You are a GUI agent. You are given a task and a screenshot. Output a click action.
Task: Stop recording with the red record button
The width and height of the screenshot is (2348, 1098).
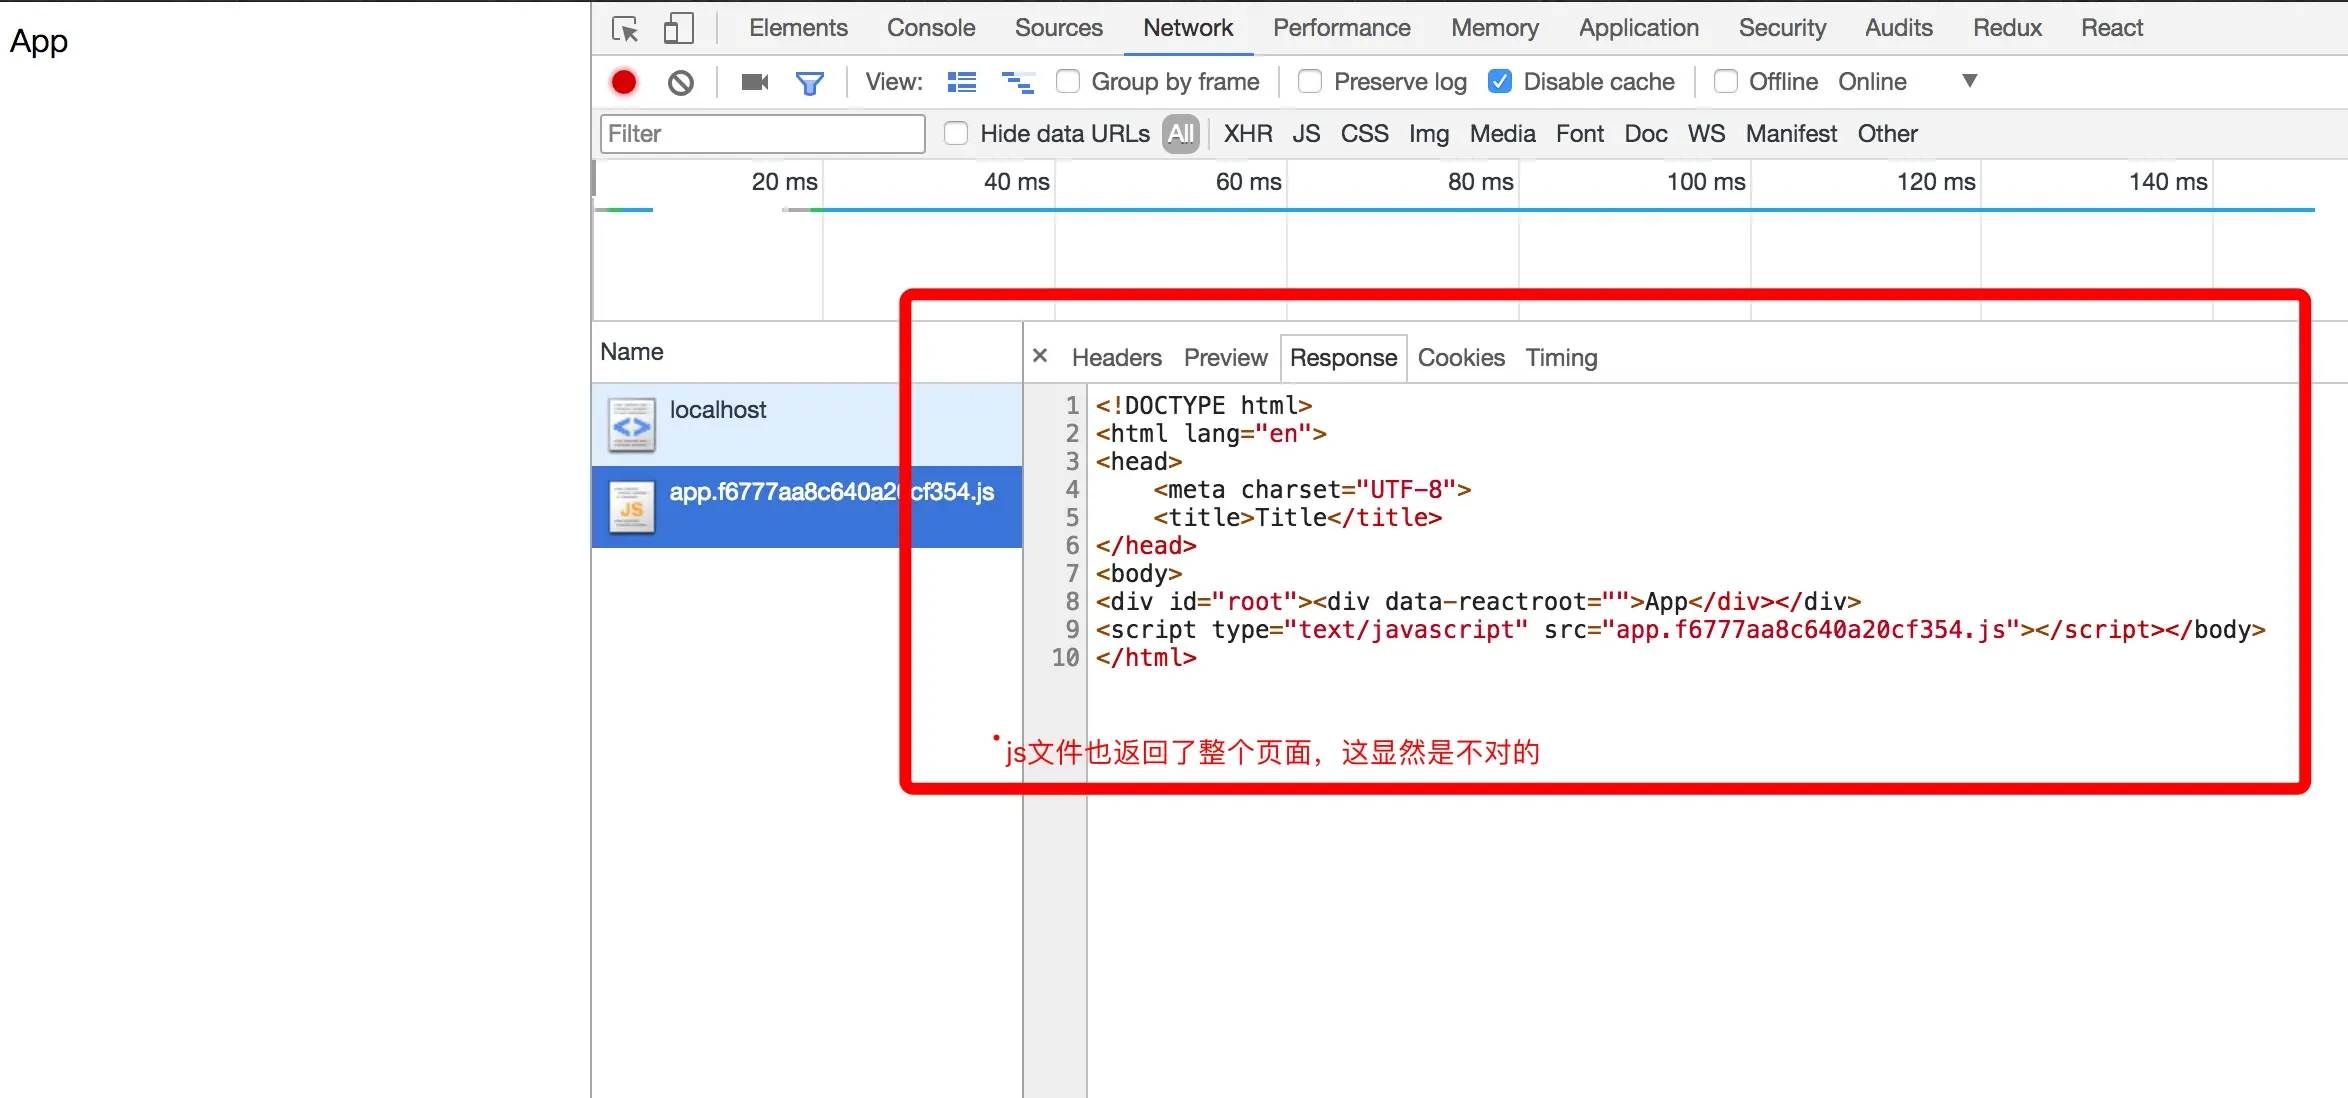[x=624, y=82]
